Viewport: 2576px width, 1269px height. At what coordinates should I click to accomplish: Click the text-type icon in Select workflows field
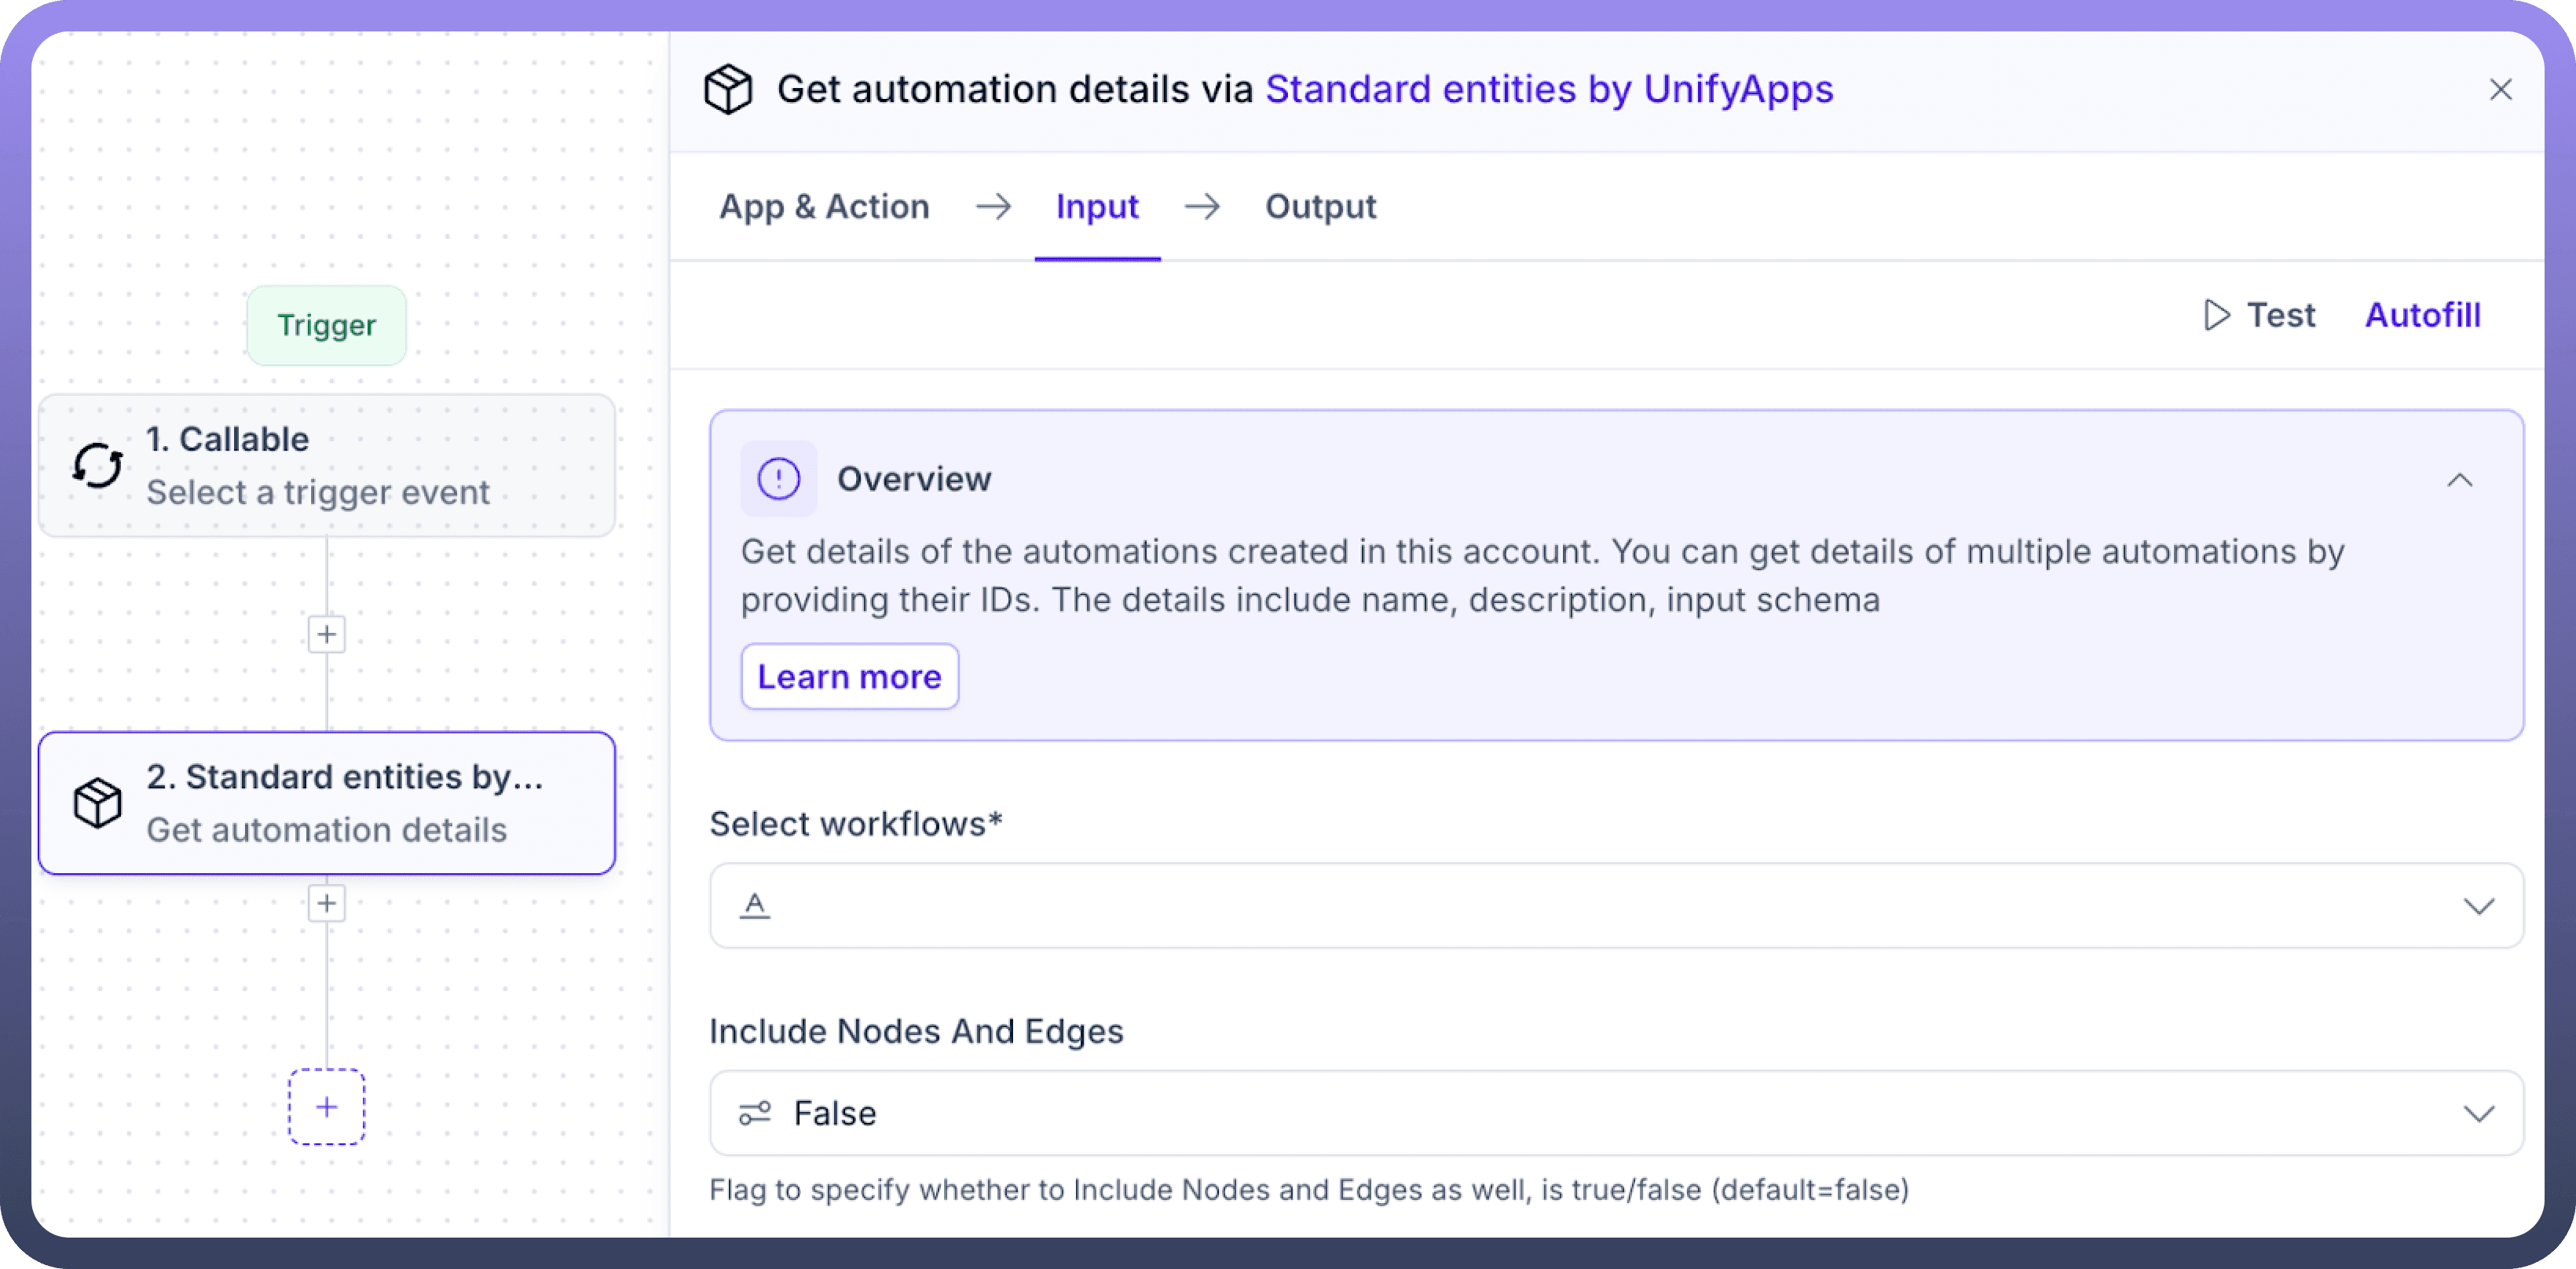tap(755, 906)
